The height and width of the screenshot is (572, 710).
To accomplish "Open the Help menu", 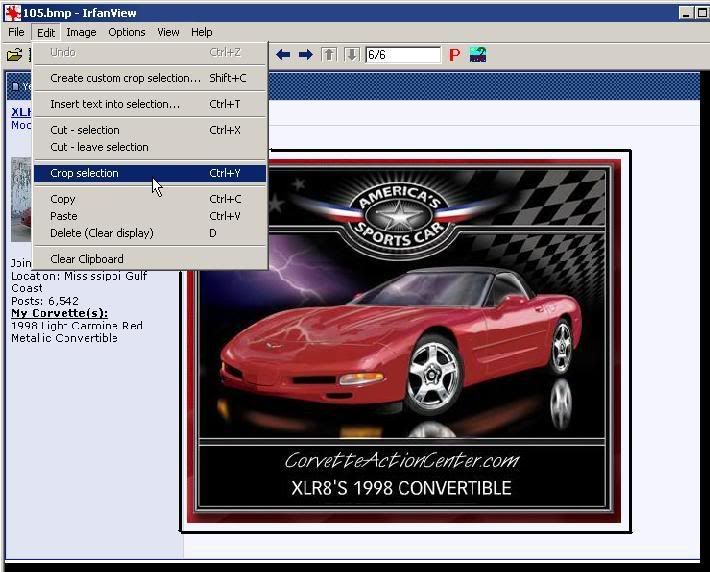I will 201,32.
